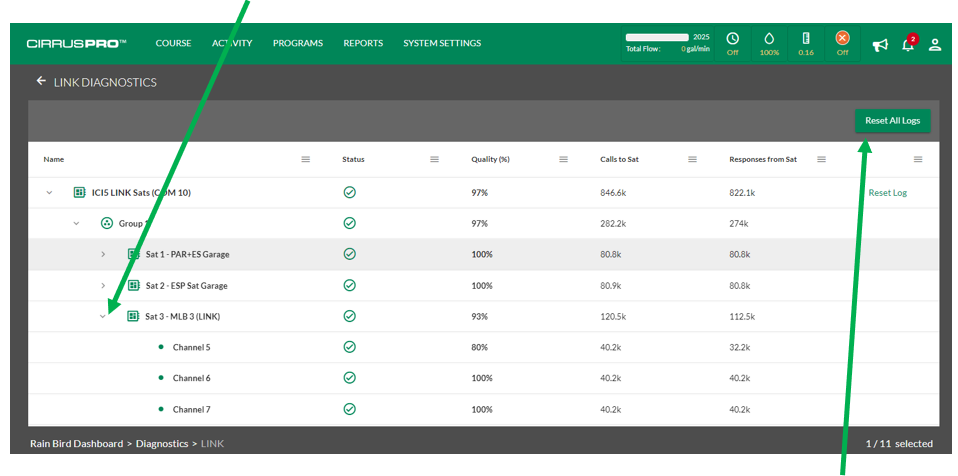Click the Sat 1 satellite icon
This screenshot has width=958, height=476.
click(133, 254)
